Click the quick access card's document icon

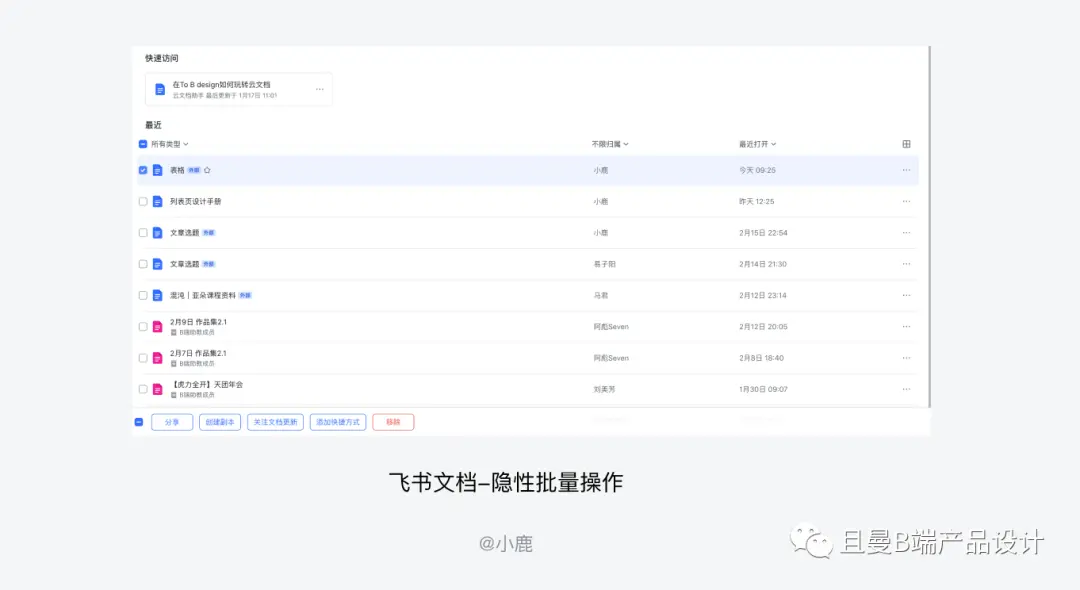point(160,89)
